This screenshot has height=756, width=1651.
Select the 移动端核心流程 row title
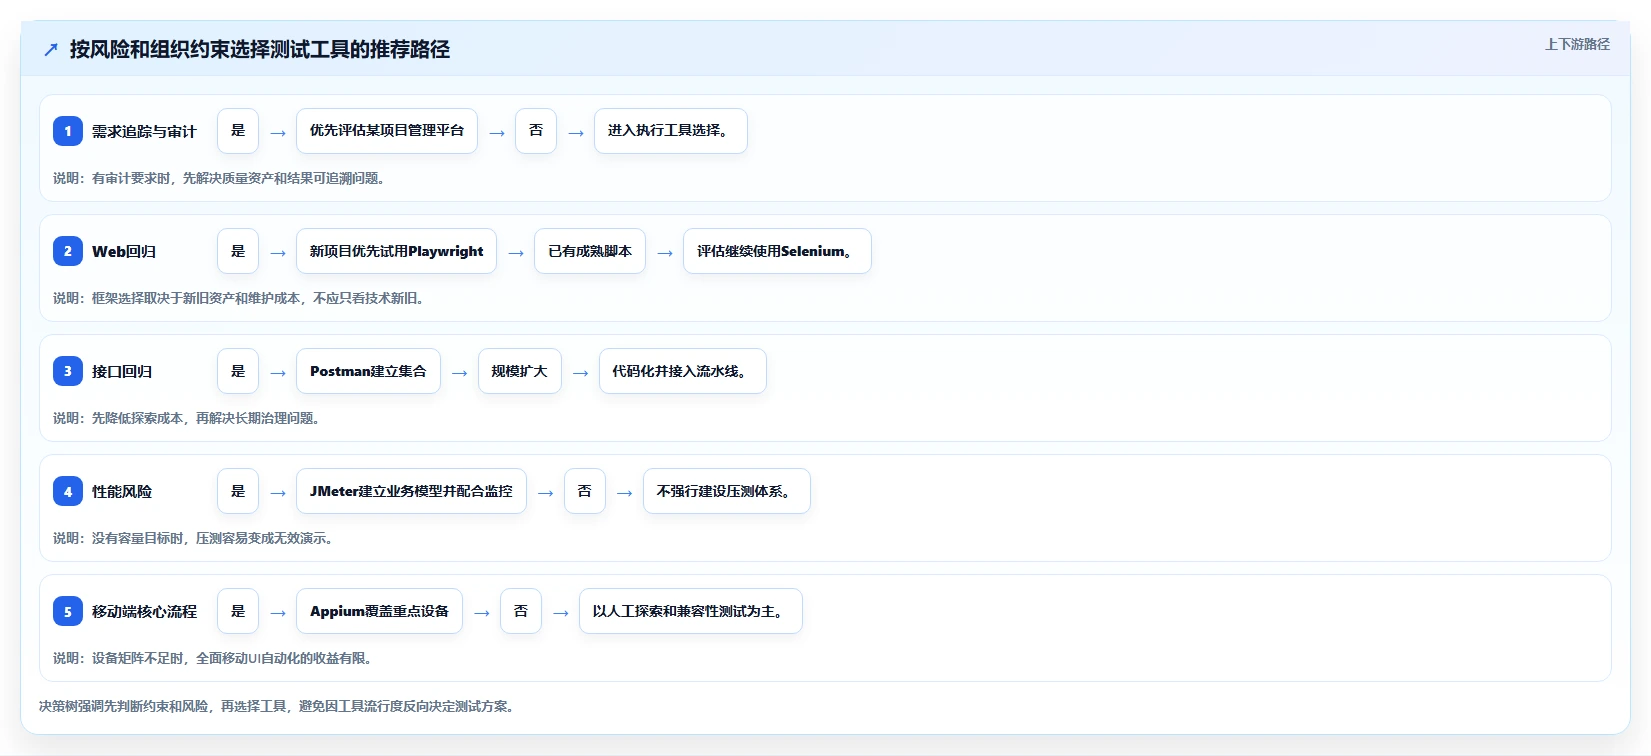tap(144, 611)
